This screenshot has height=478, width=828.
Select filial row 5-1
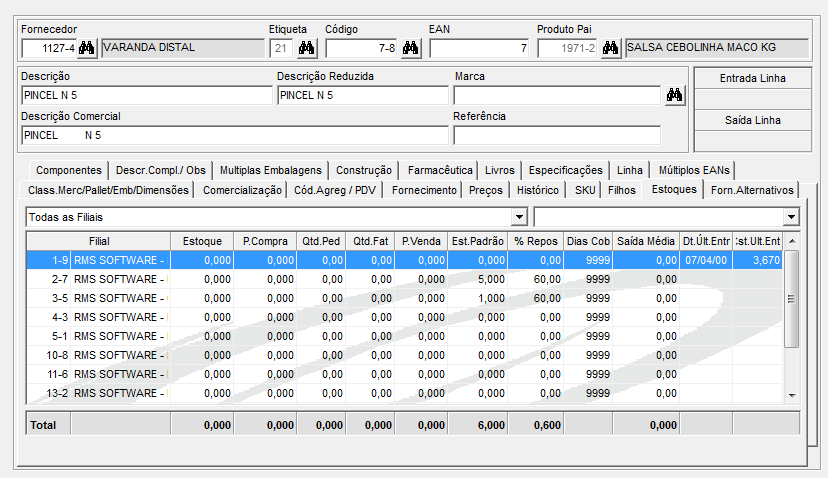(405, 336)
